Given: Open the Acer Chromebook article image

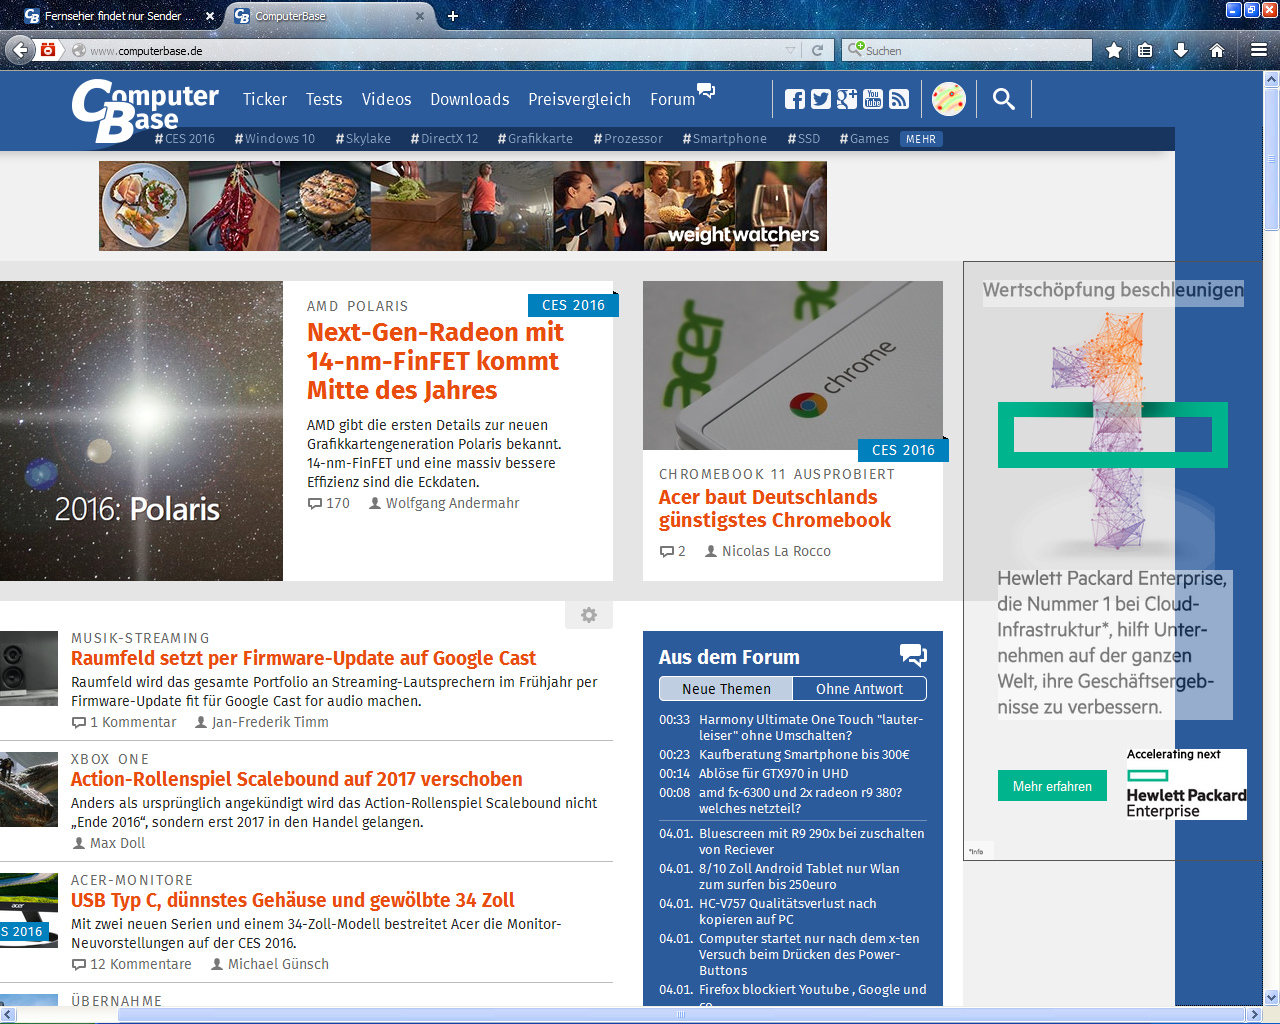Looking at the screenshot, I should pos(793,365).
